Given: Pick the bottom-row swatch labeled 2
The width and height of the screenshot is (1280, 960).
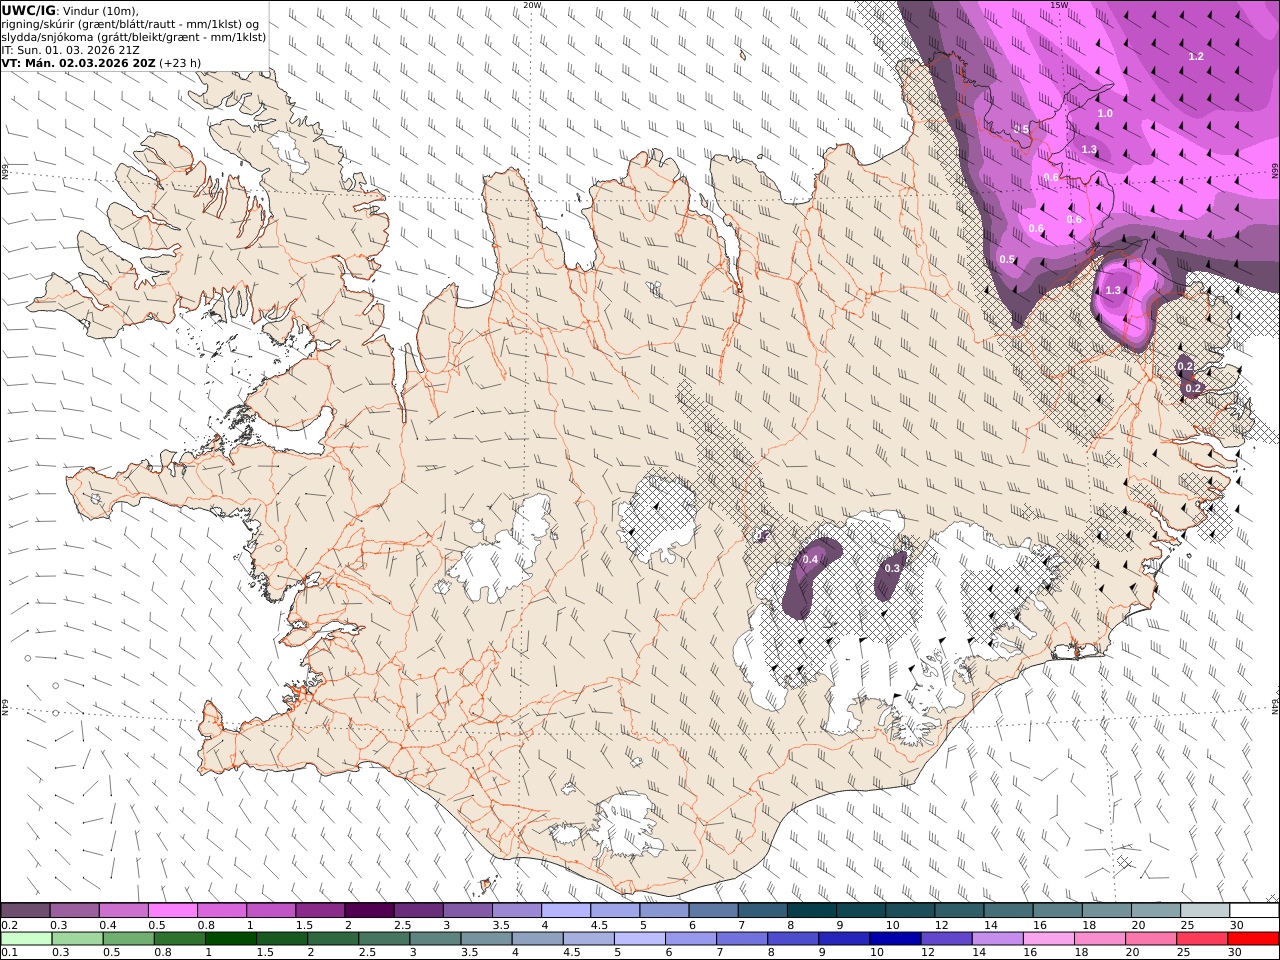Looking at the screenshot, I should (332, 939).
